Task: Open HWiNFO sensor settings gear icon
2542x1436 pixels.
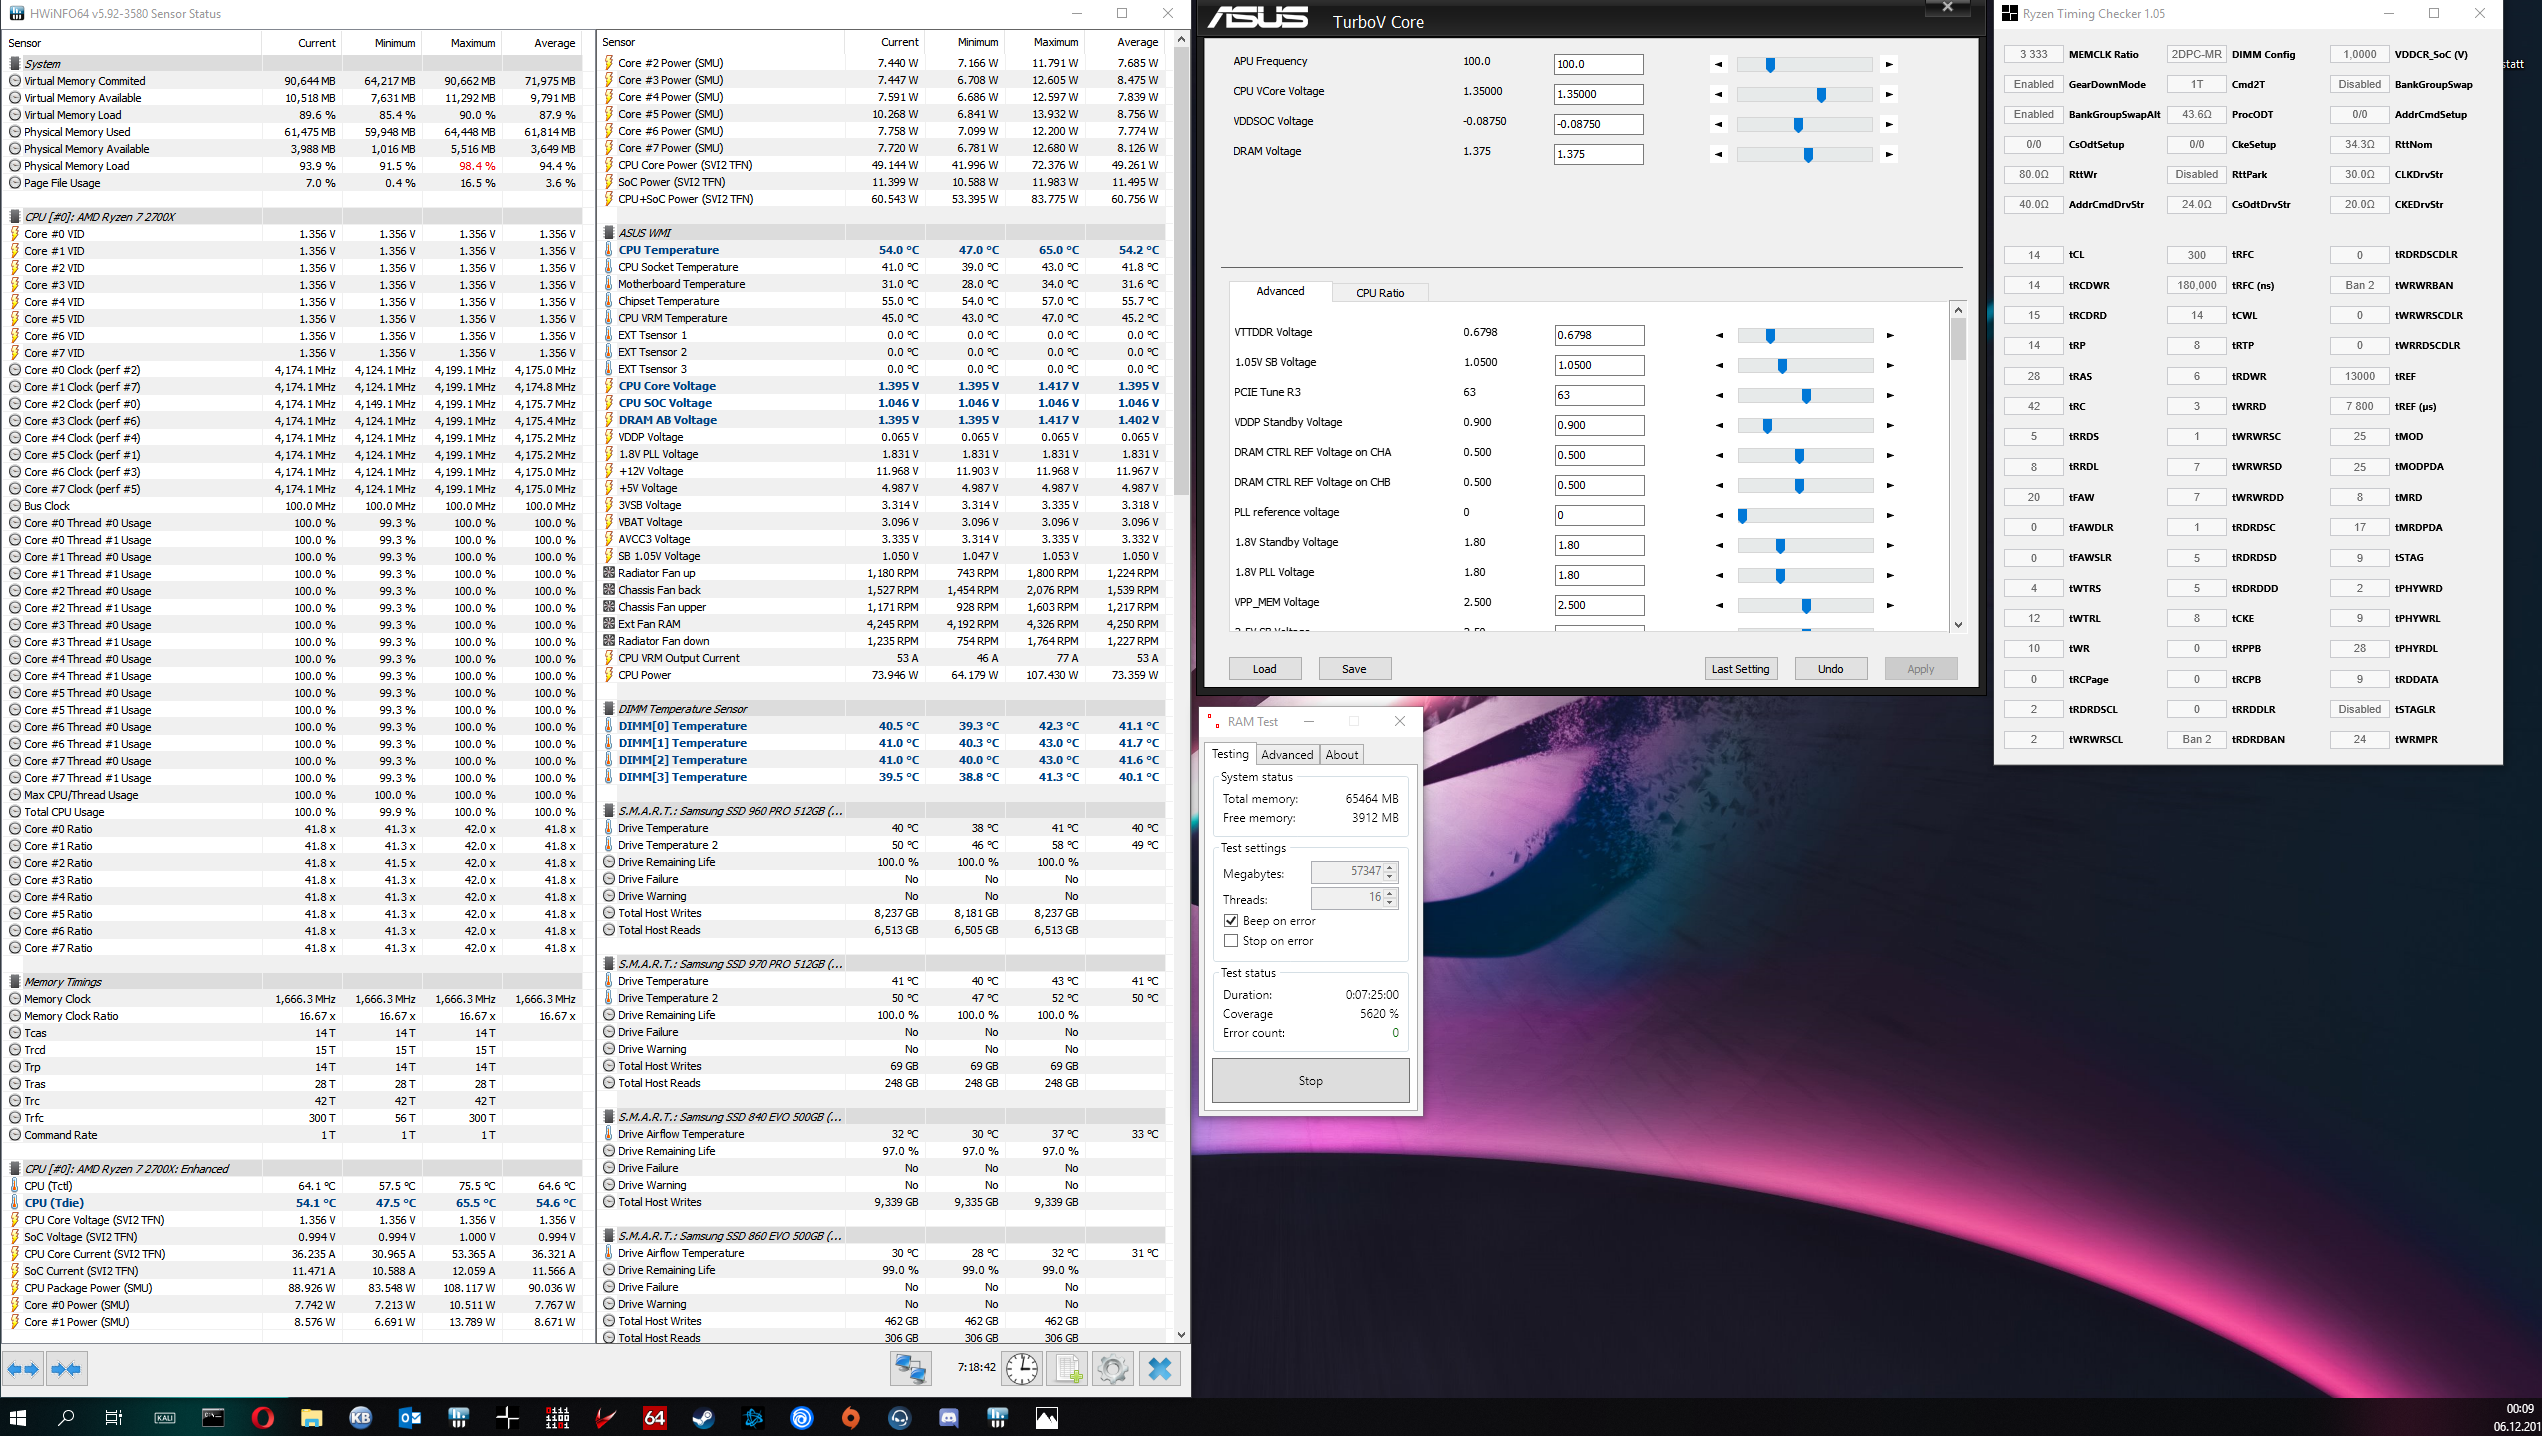Action: pyautogui.click(x=1112, y=1369)
